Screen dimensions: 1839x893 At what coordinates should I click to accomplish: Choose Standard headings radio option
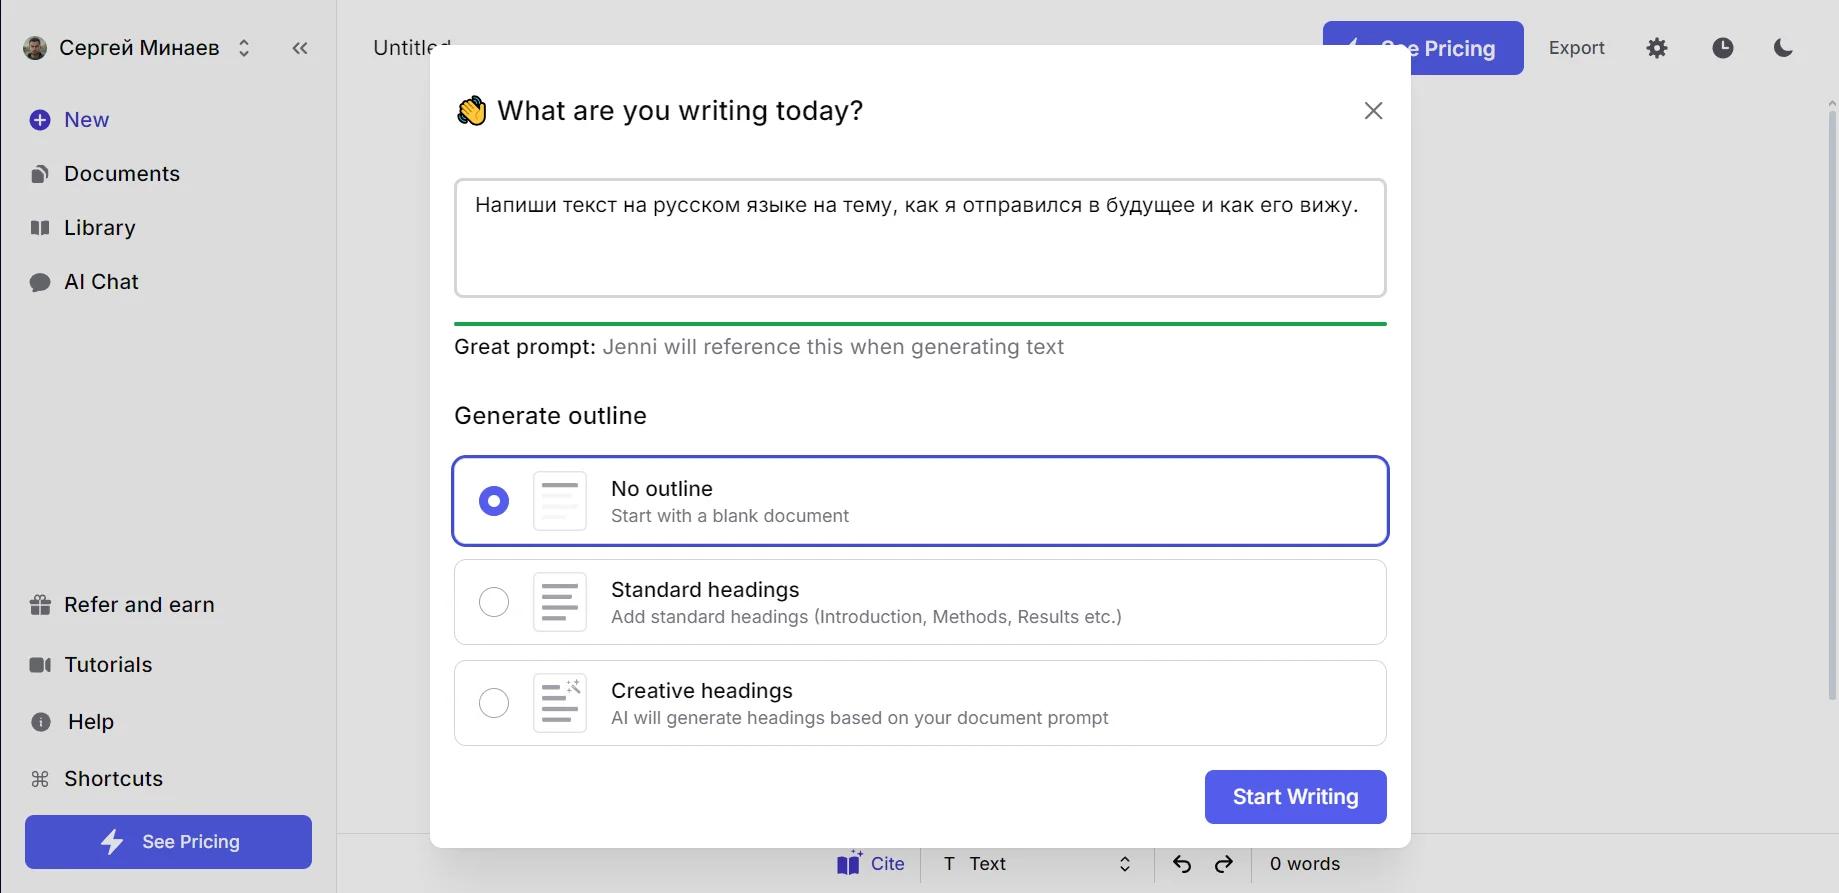tap(494, 602)
